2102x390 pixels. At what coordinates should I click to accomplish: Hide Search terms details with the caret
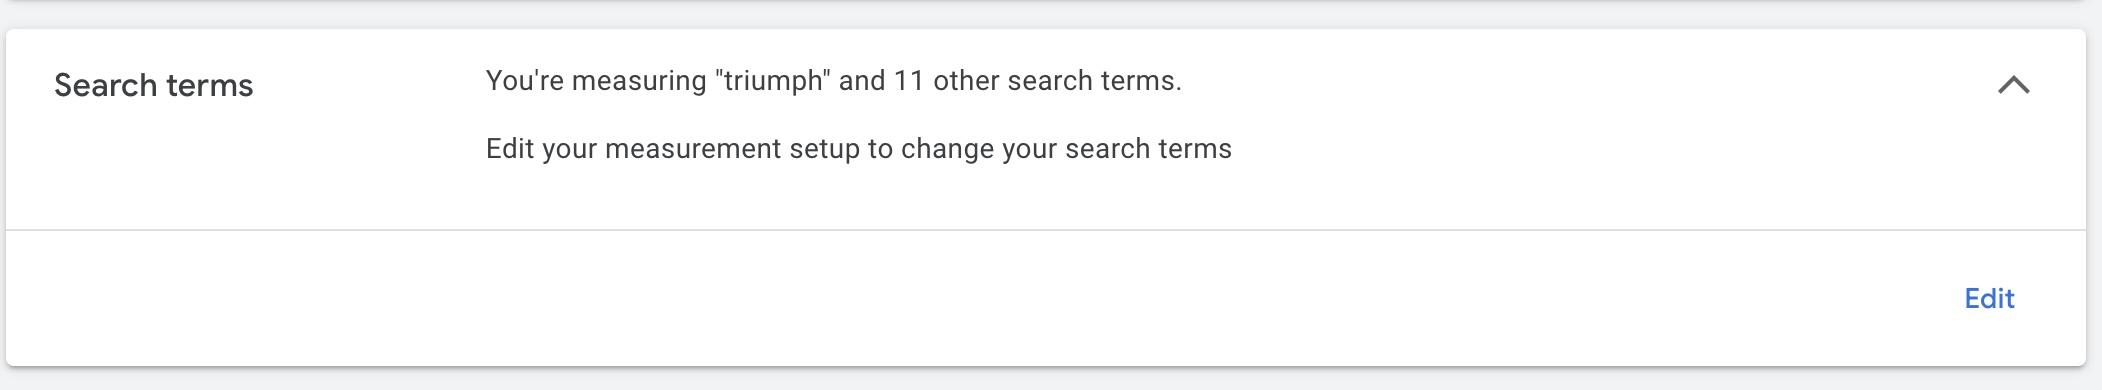tap(2013, 85)
